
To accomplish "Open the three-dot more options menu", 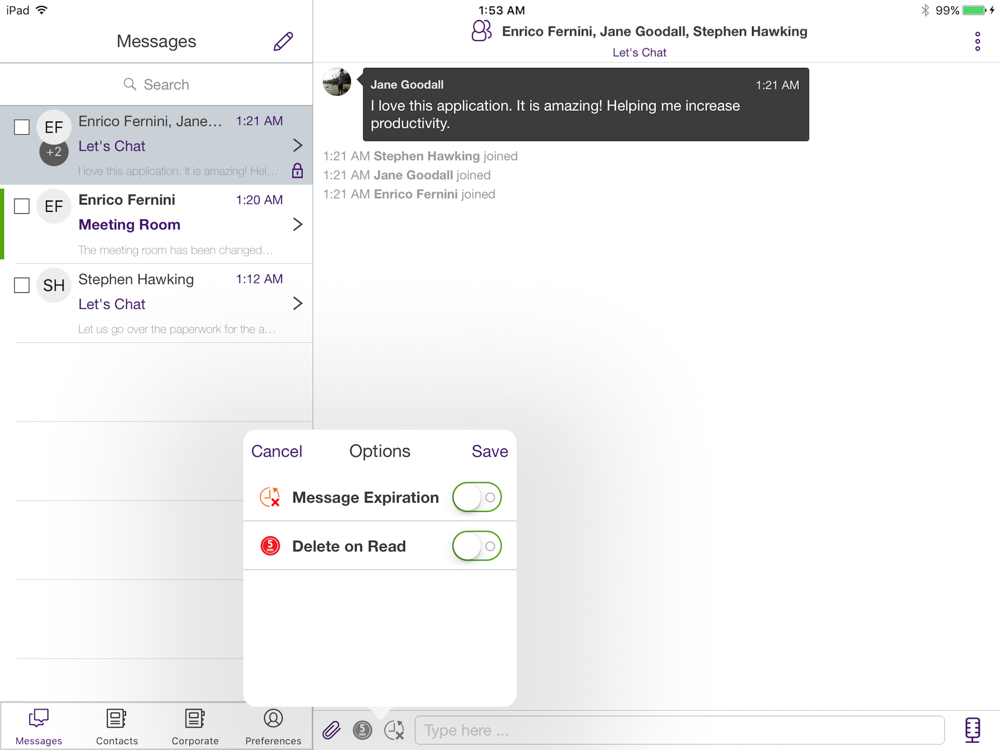I will [x=977, y=41].
